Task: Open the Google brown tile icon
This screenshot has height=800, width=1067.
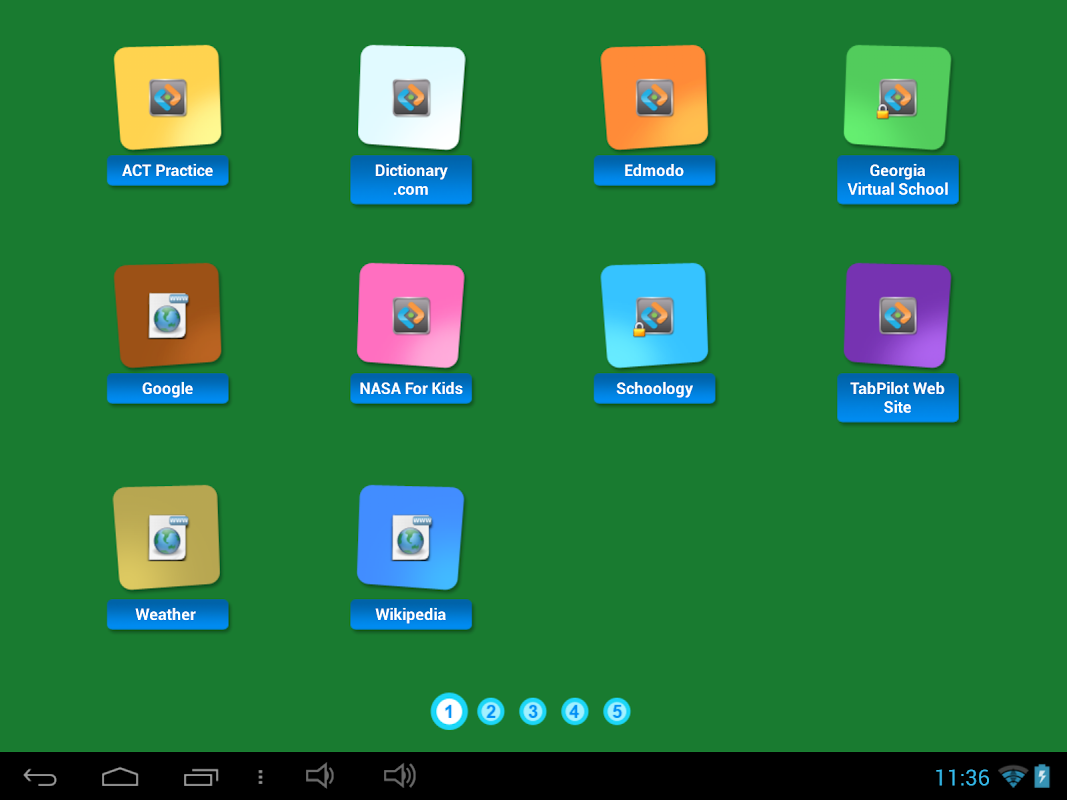Action: 167,316
